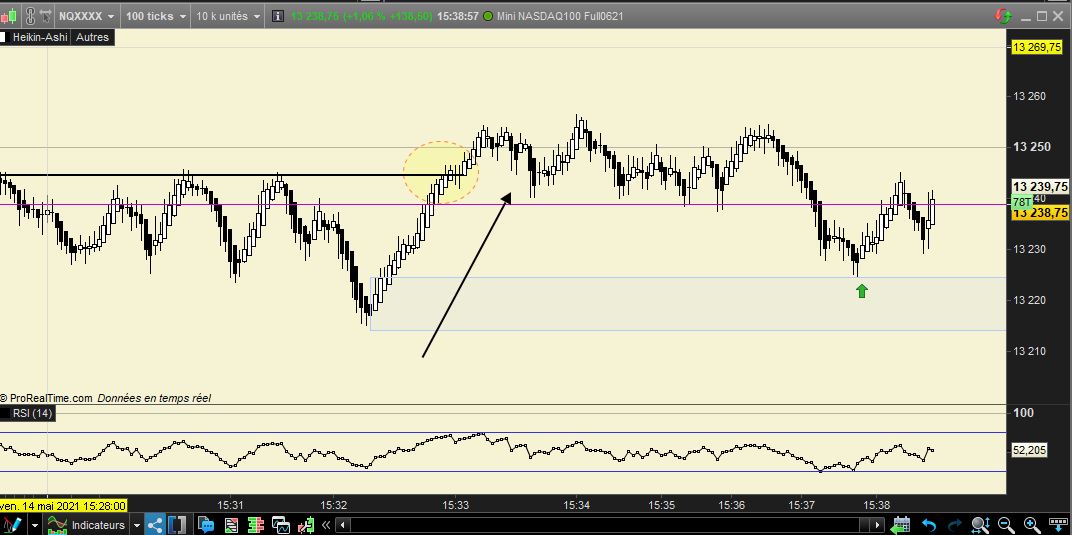
Task: Click the 13 260 price axis label
Action: [x=1032, y=96]
